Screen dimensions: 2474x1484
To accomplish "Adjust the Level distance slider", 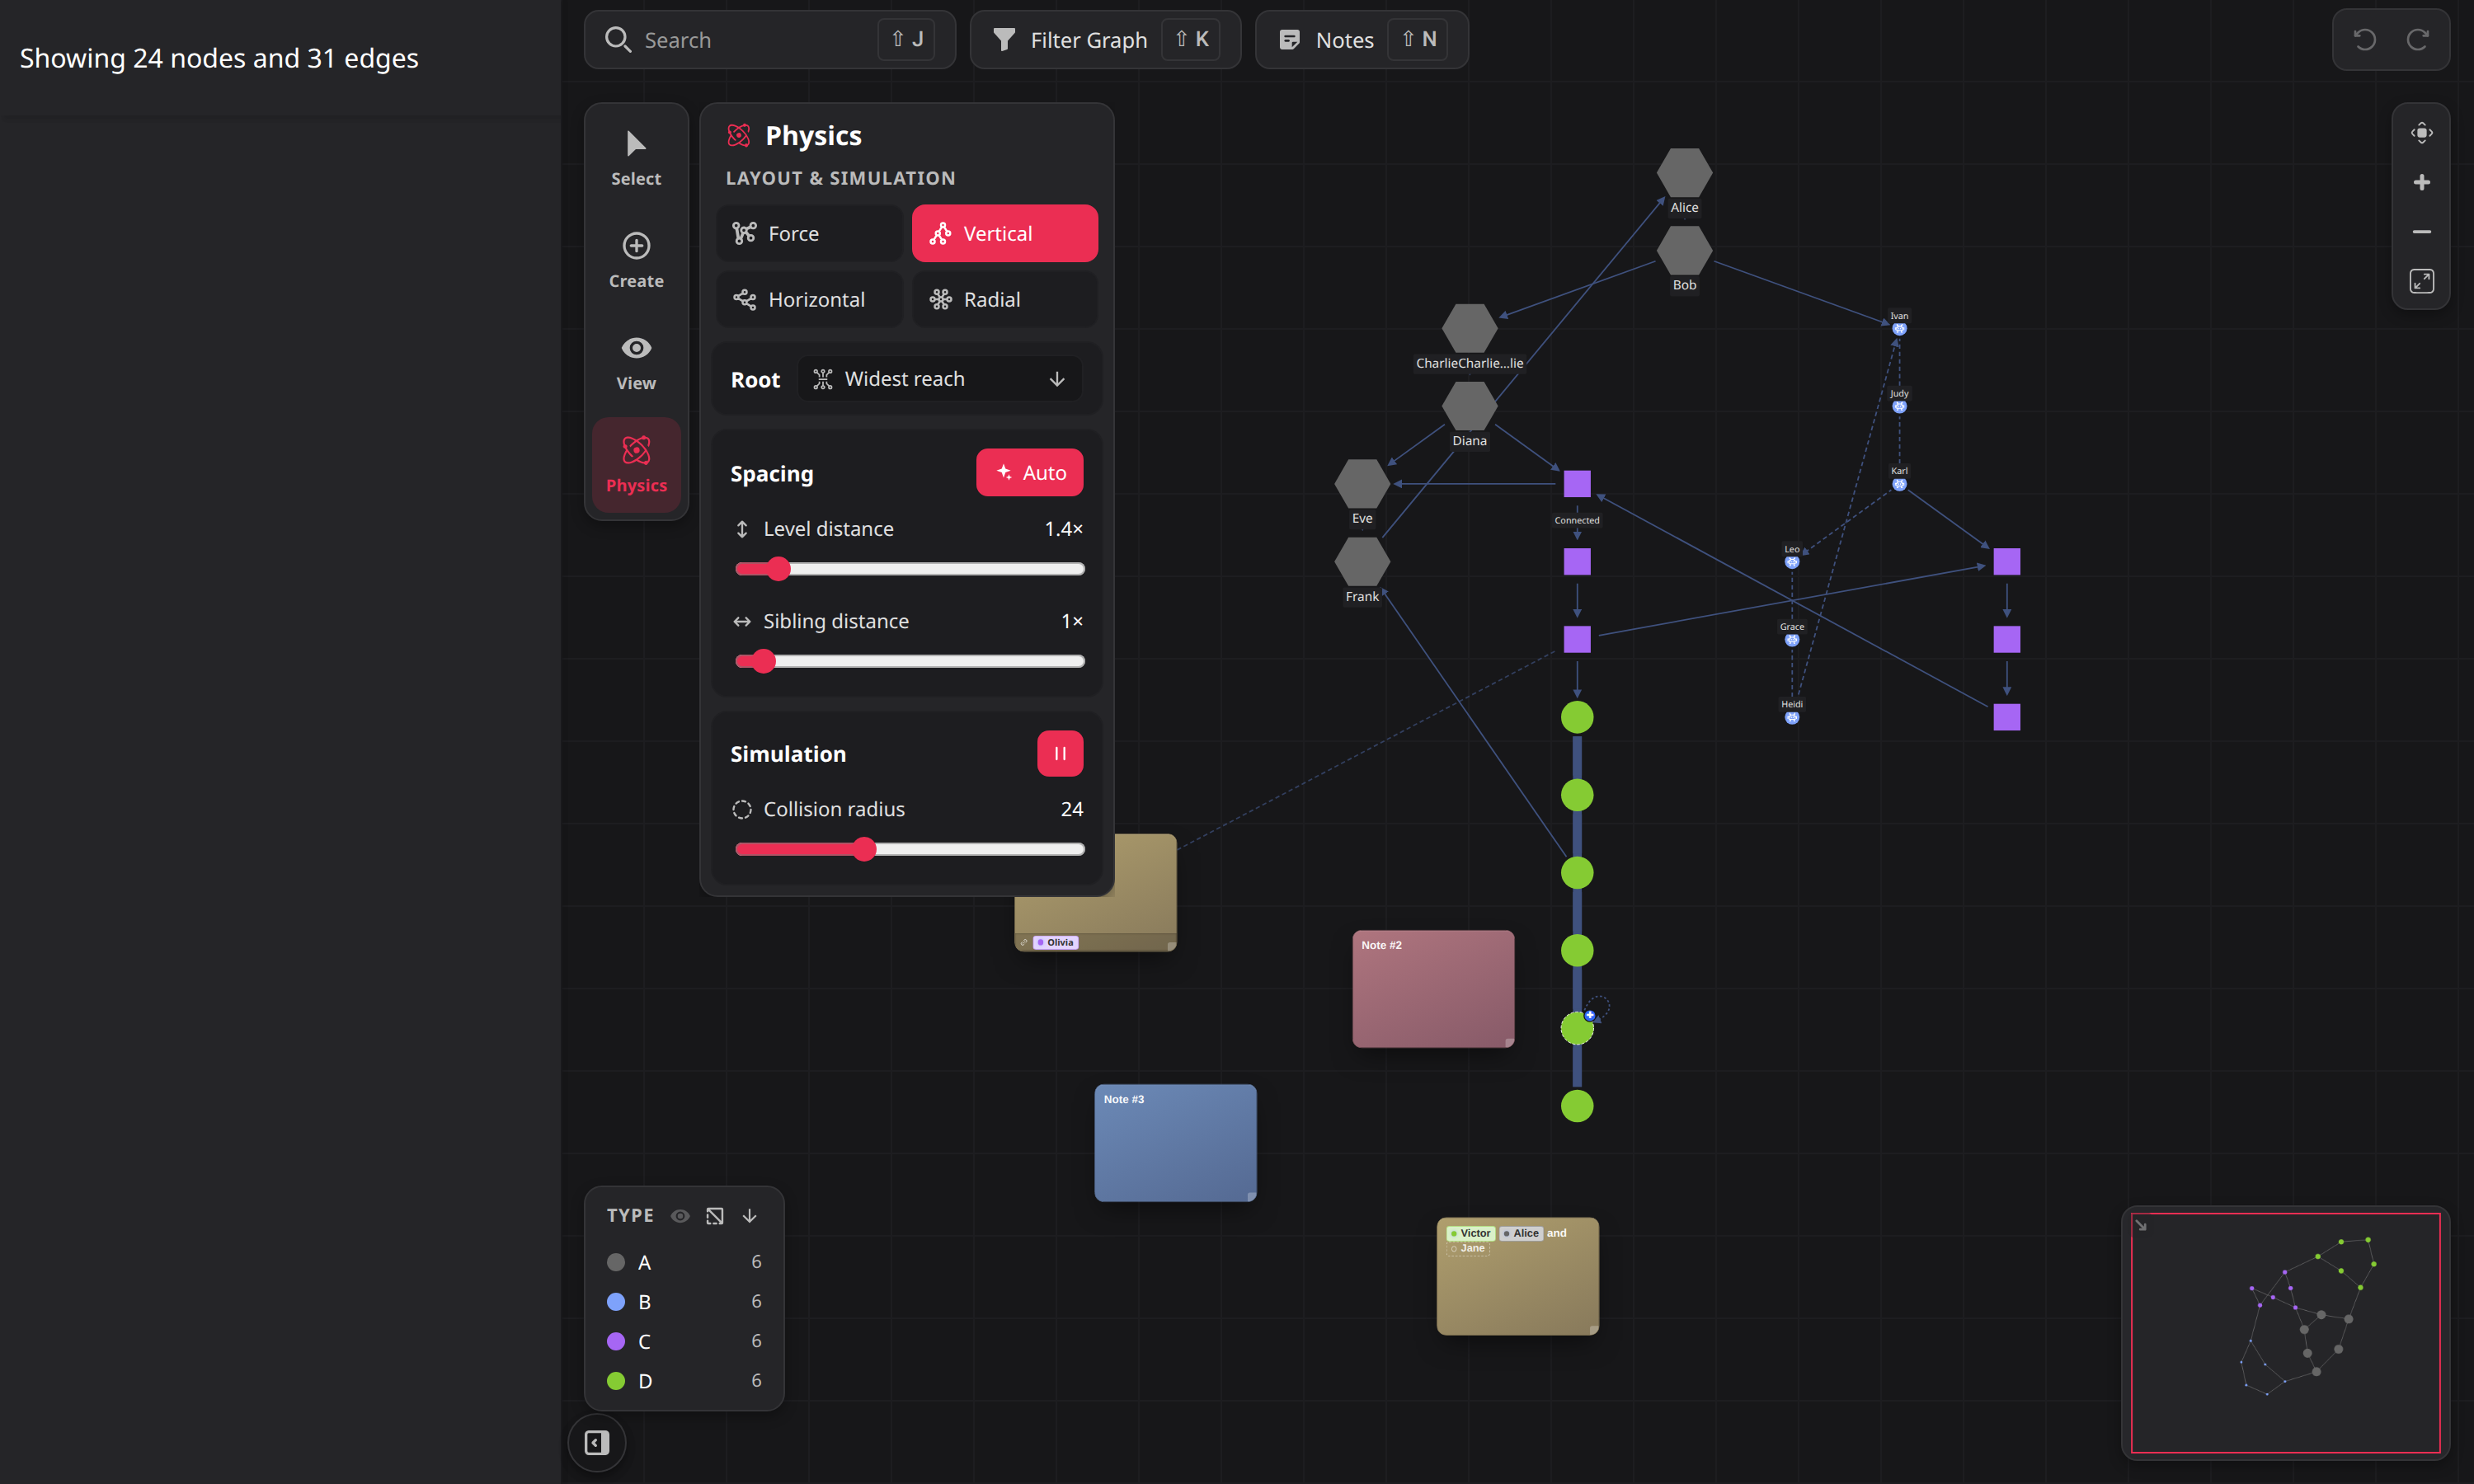I will tap(909, 569).
